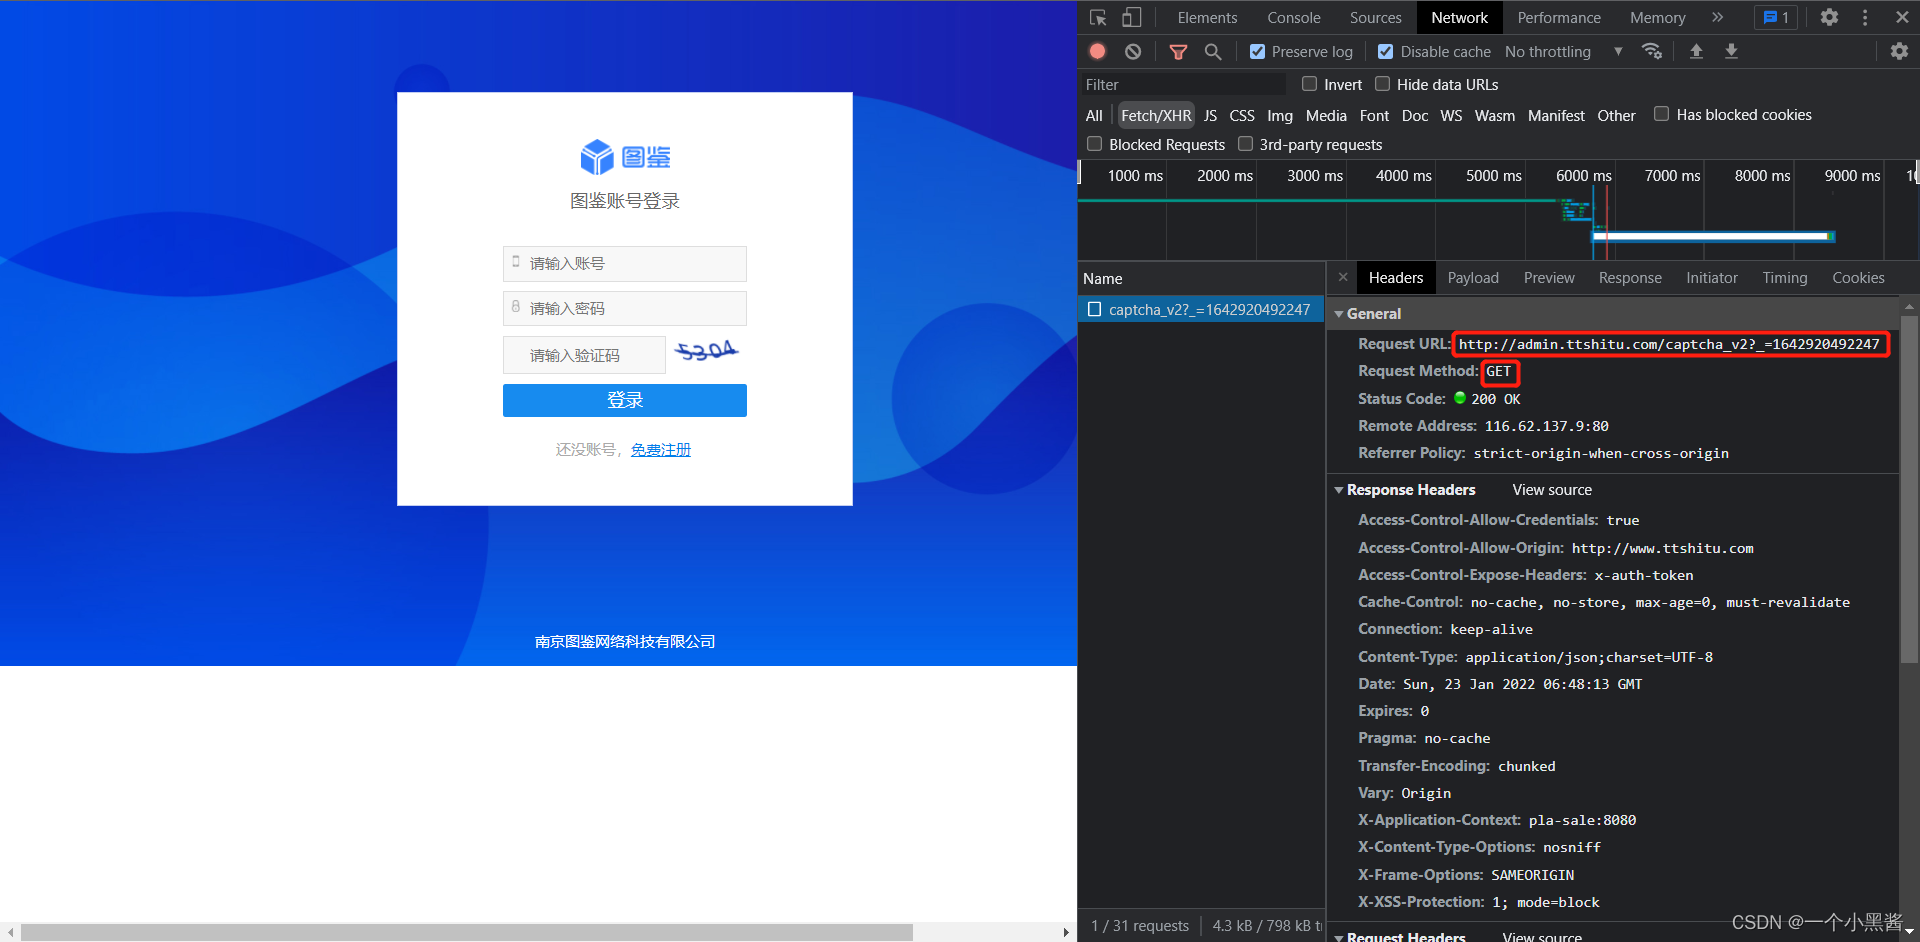Collapse the General section

point(1339,314)
